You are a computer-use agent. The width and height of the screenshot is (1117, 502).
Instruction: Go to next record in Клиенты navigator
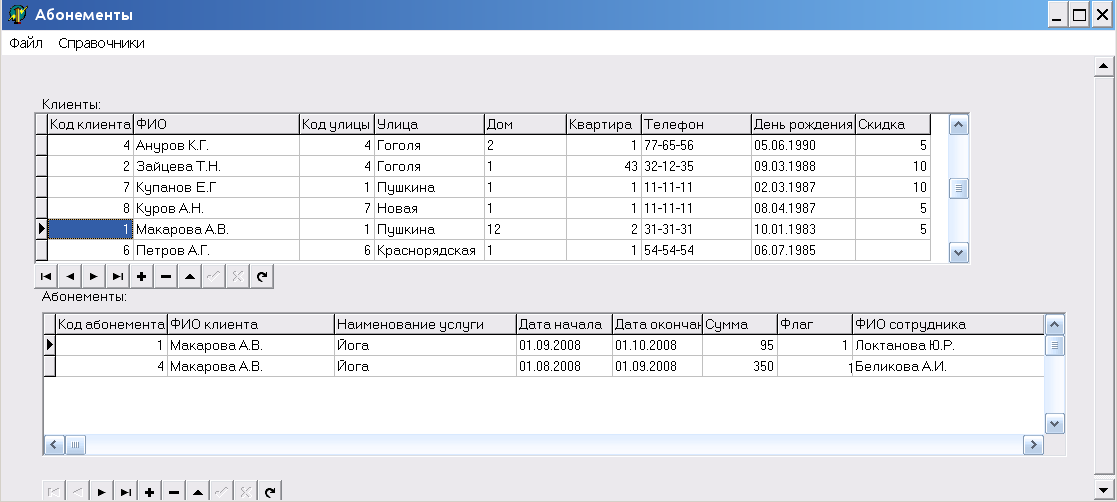tap(93, 277)
